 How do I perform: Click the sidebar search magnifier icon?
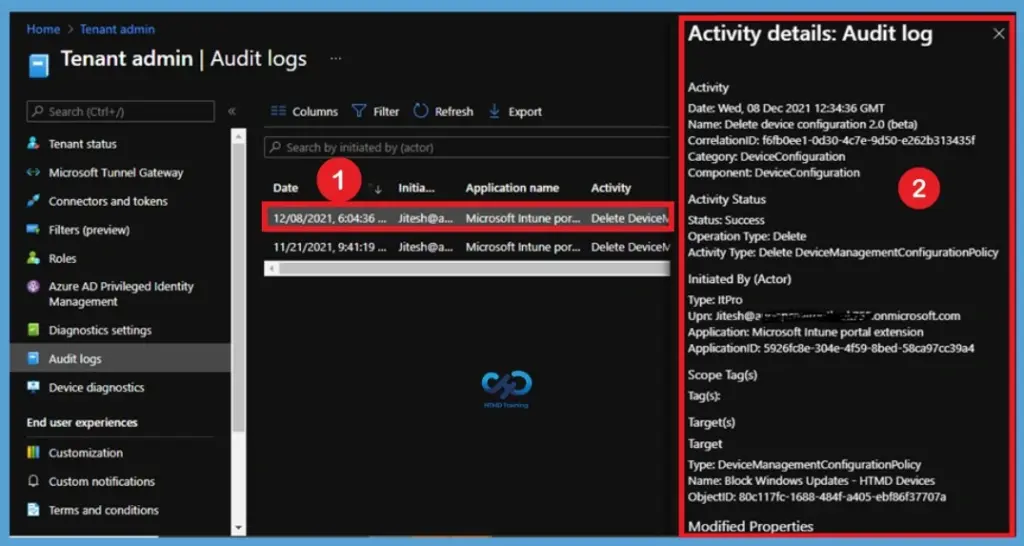point(39,112)
